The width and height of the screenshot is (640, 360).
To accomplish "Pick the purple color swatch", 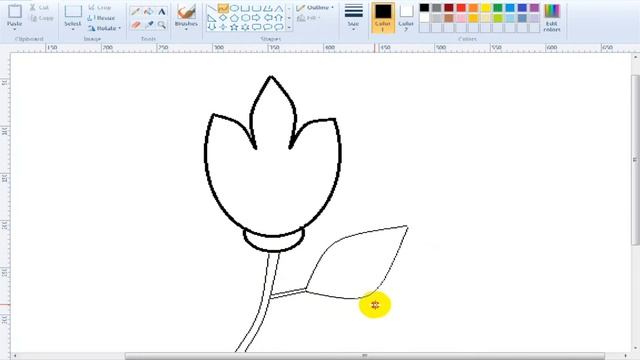I will (x=534, y=8).
